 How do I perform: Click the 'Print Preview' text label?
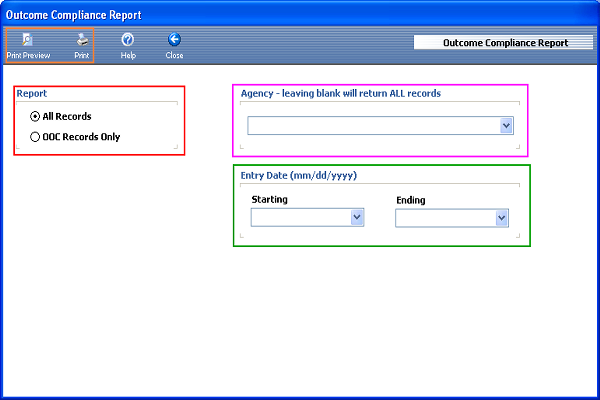[28, 56]
